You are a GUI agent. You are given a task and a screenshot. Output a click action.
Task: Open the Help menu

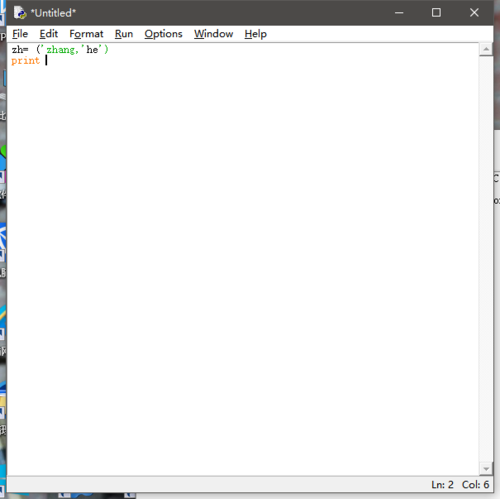[x=256, y=34]
